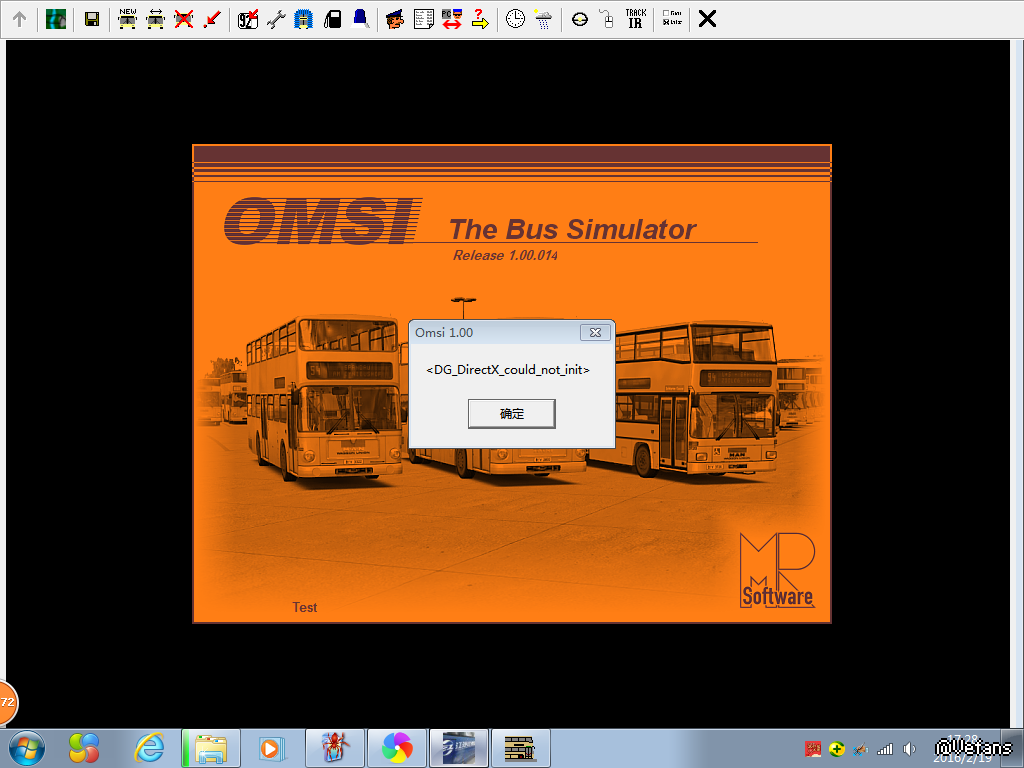Close the Omsi 1.00 error dialog
Viewport: 1024px width, 768px height.
click(595, 332)
